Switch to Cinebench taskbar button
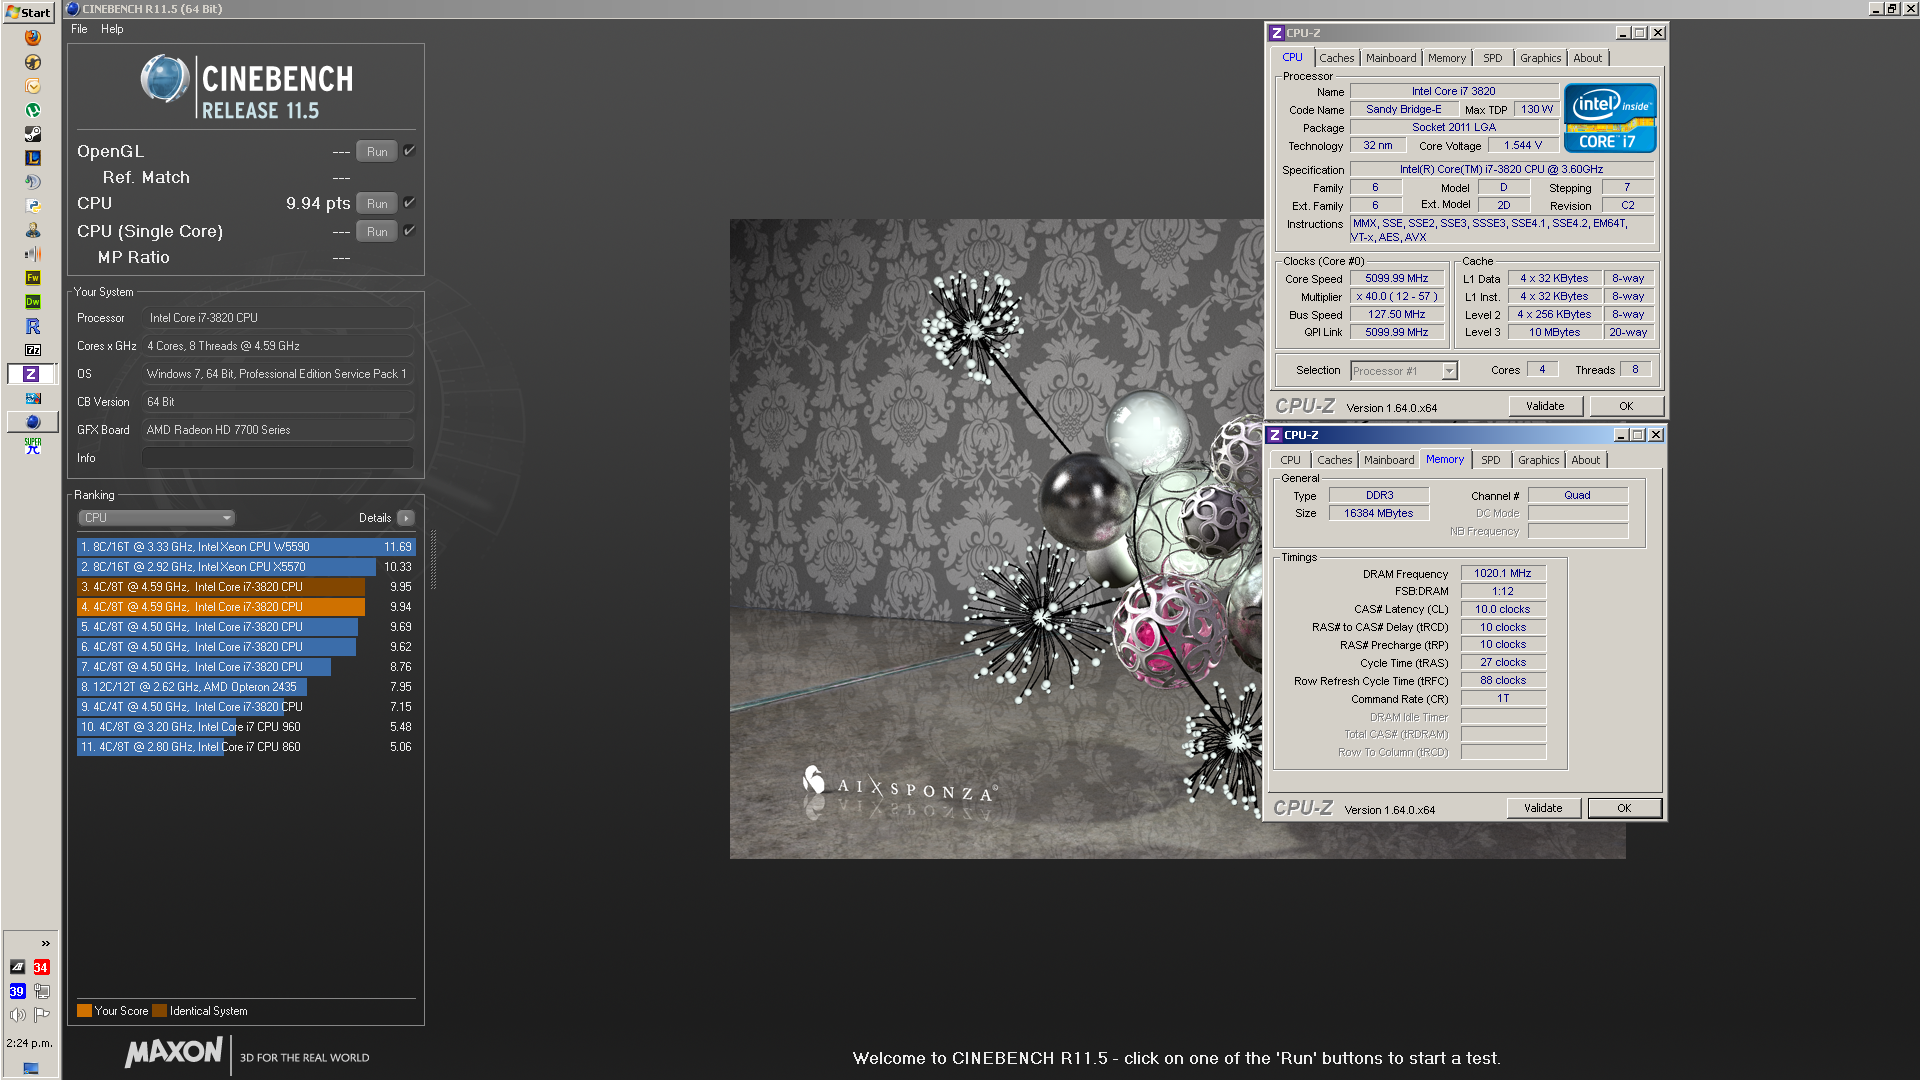This screenshot has width=1920, height=1080. tap(33, 422)
